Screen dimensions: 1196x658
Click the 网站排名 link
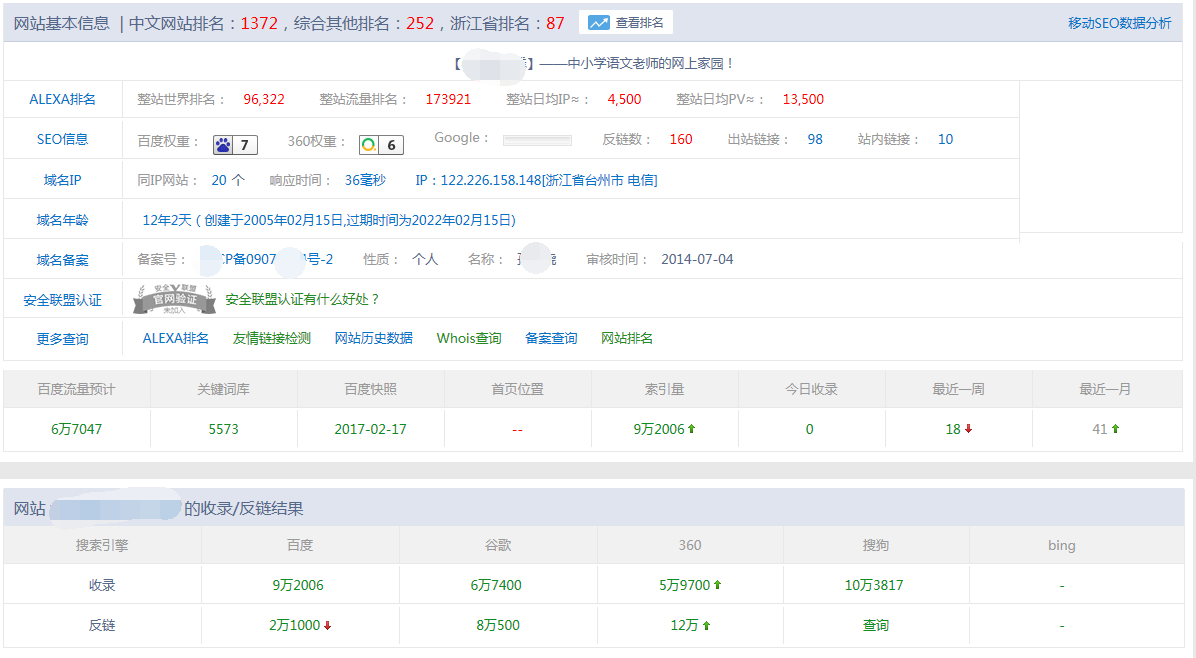tap(628, 338)
